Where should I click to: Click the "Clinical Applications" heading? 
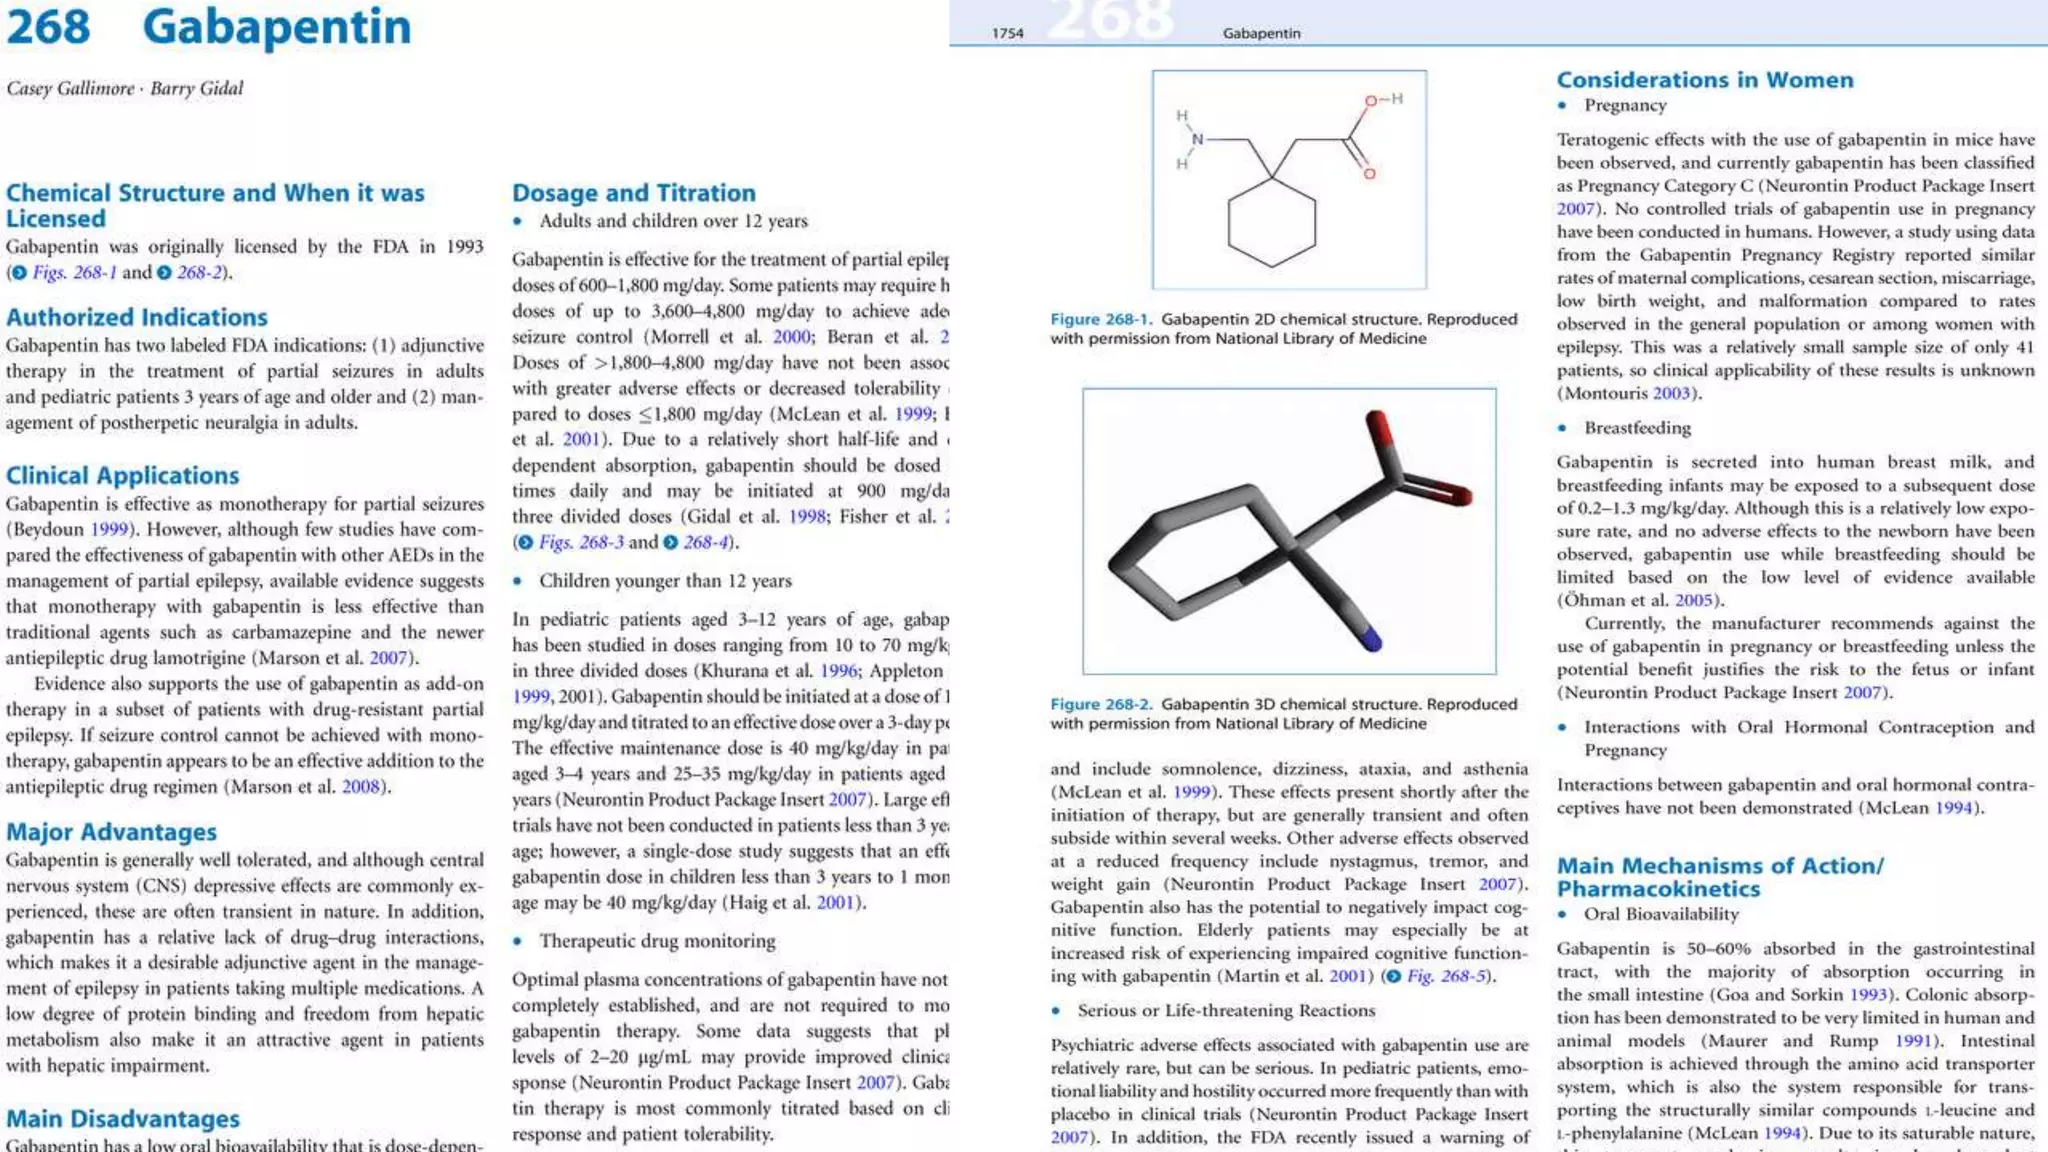coord(123,476)
